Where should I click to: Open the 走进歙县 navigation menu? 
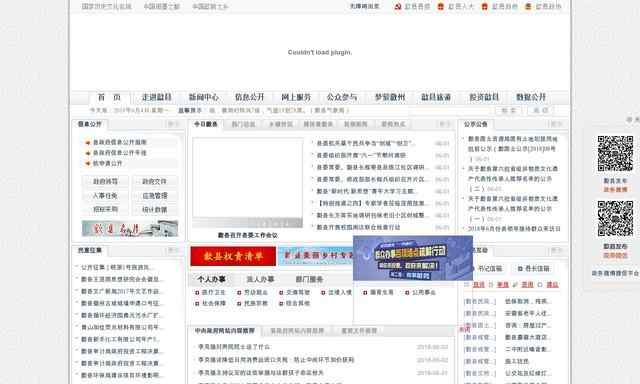click(156, 97)
